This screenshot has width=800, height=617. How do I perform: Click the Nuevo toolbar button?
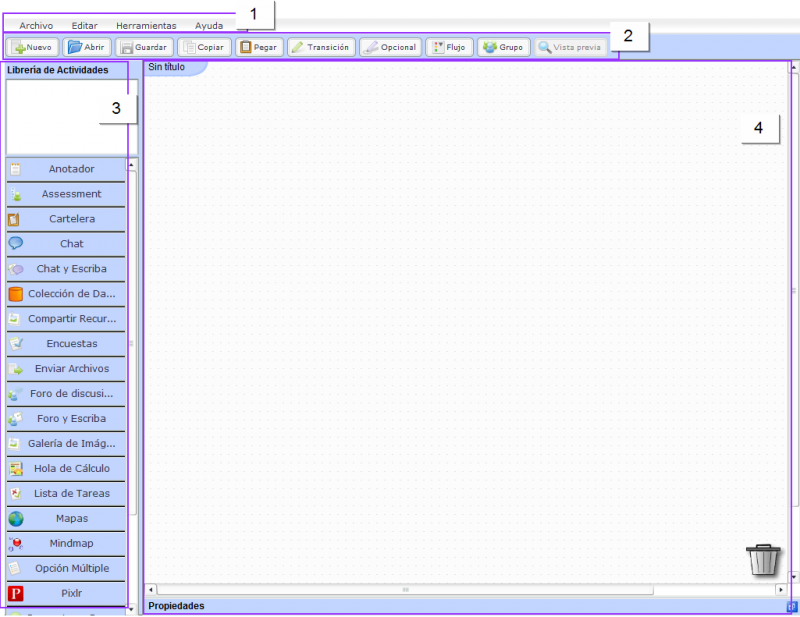33,47
